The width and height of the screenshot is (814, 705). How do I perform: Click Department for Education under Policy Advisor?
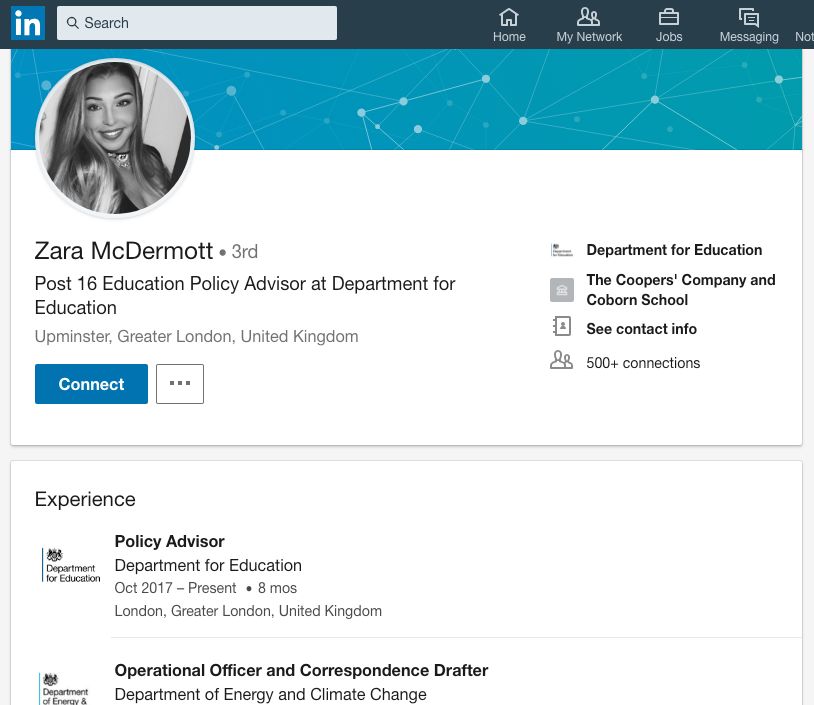pyautogui.click(x=208, y=565)
